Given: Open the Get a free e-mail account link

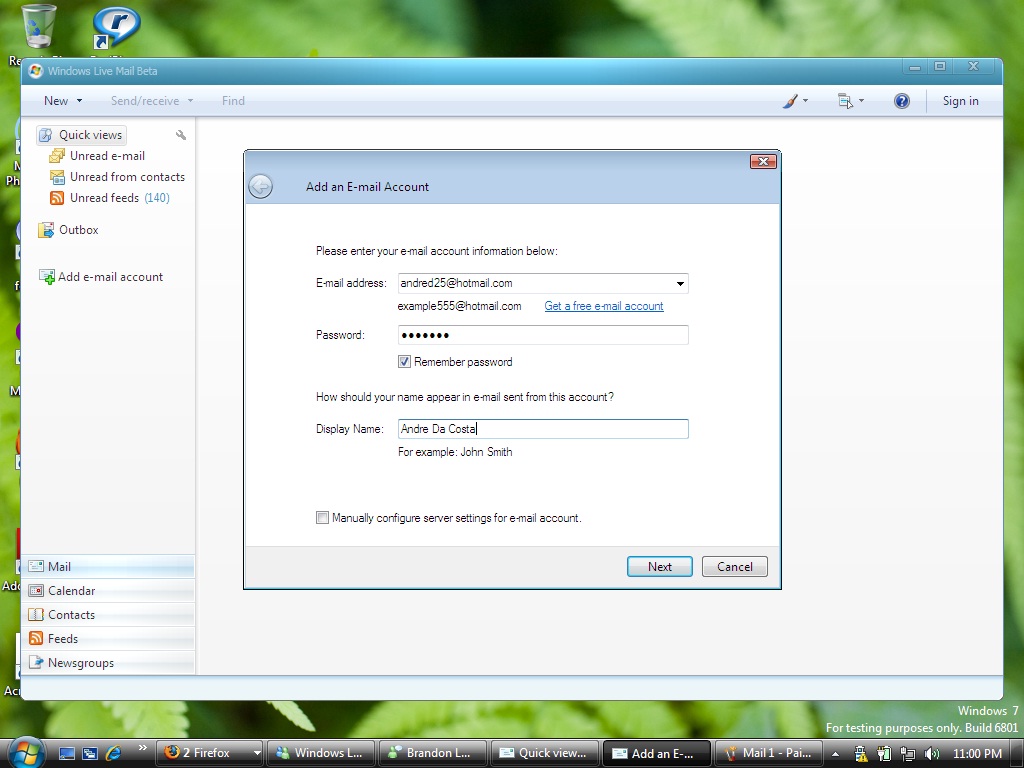Looking at the screenshot, I should click(604, 306).
